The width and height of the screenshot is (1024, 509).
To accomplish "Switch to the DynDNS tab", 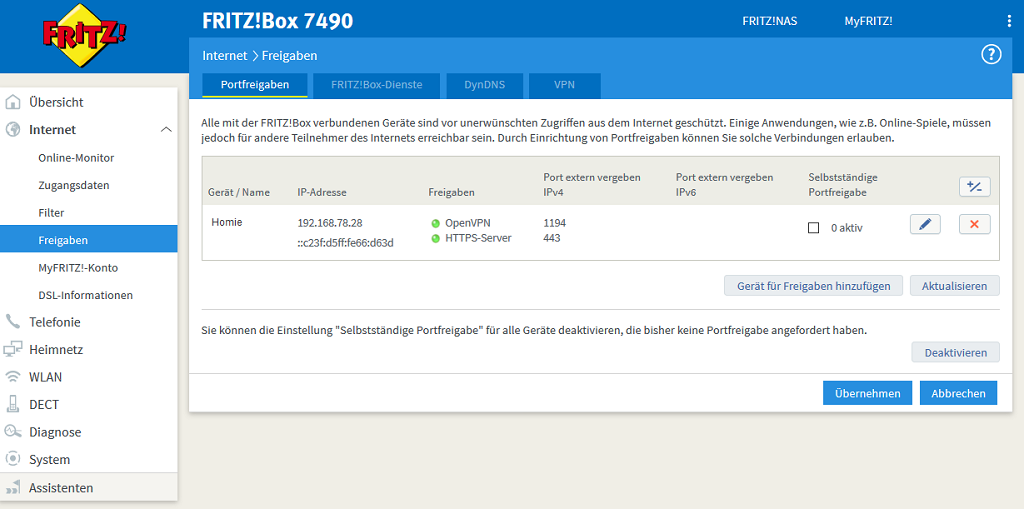I will (484, 85).
